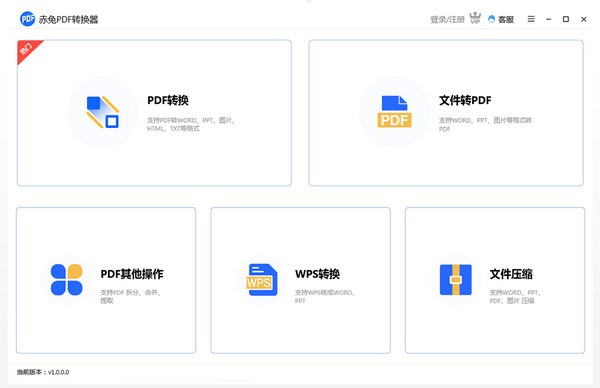
Task: Click description 支持PDF 拆分、合并、提取
Action: [x=131, y=297]
